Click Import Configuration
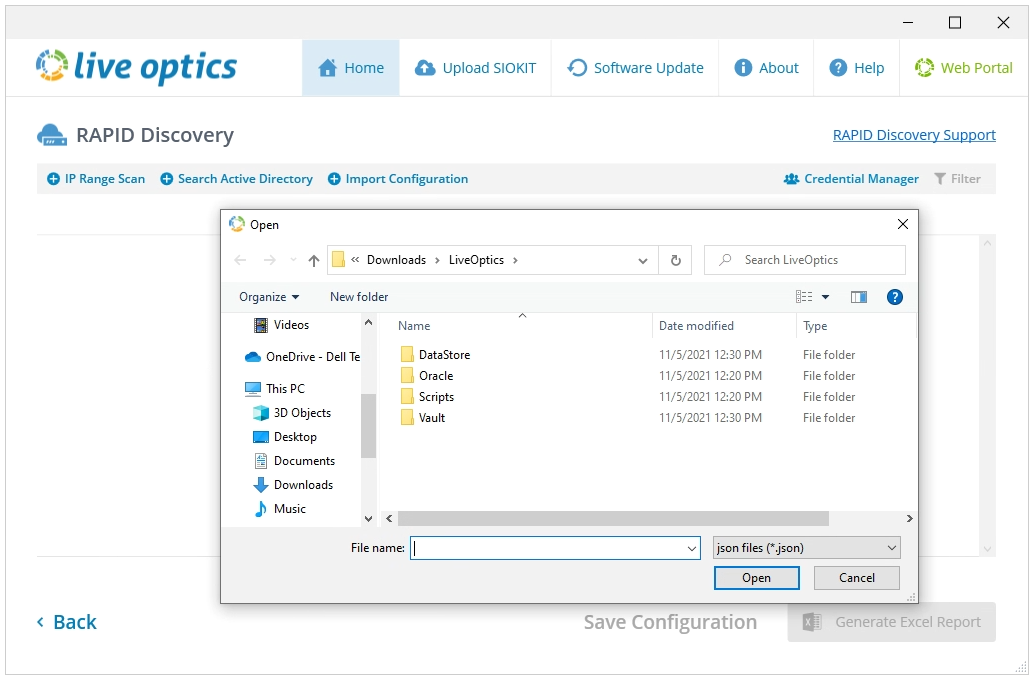 pyautogui.click(x=398, y=179)
